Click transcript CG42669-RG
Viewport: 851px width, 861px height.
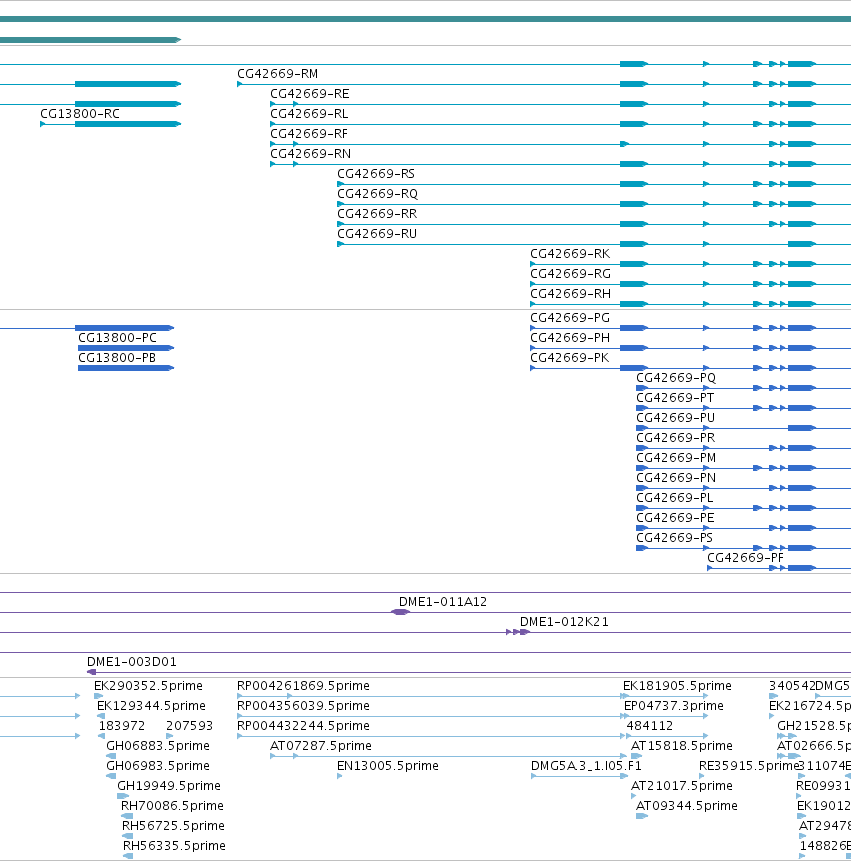(x=570, y=273)
